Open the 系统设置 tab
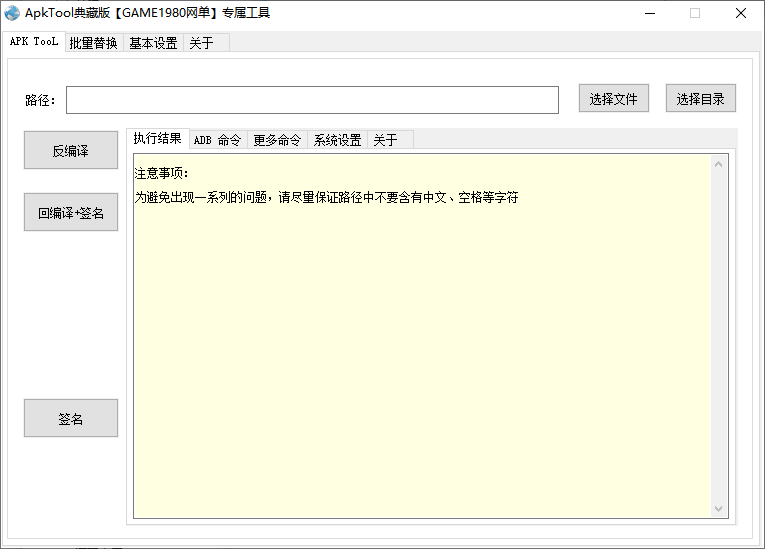765x549 pixels. point(337,140)
